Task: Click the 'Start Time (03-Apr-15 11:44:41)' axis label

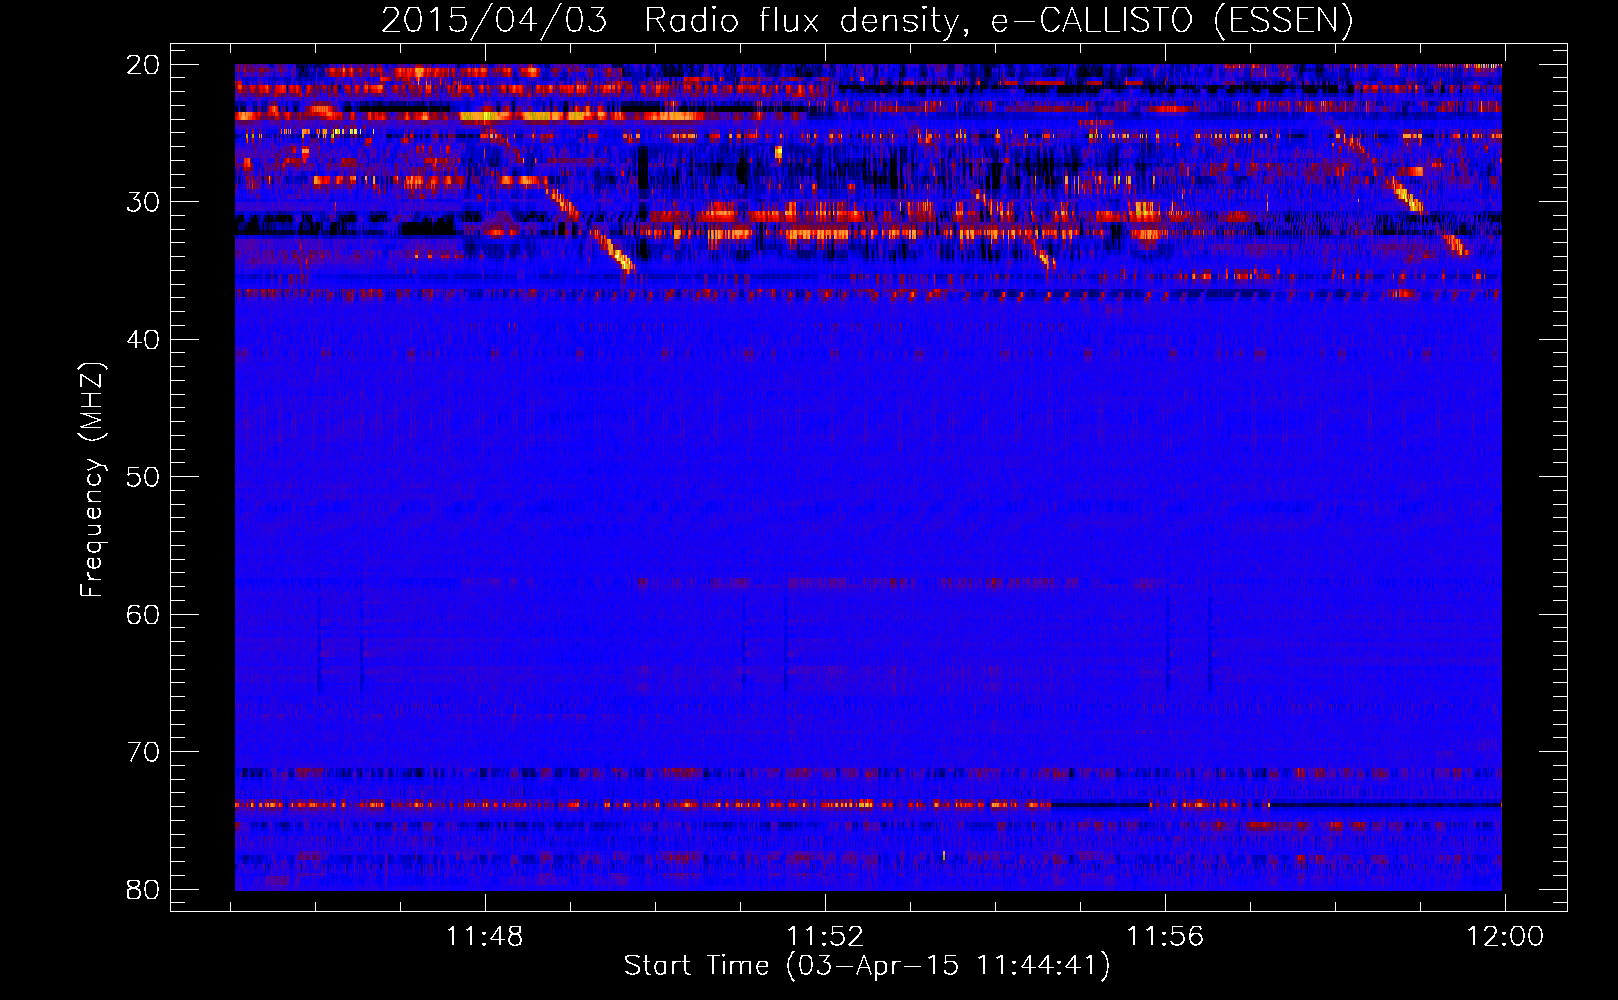Action: coord(867,966)
